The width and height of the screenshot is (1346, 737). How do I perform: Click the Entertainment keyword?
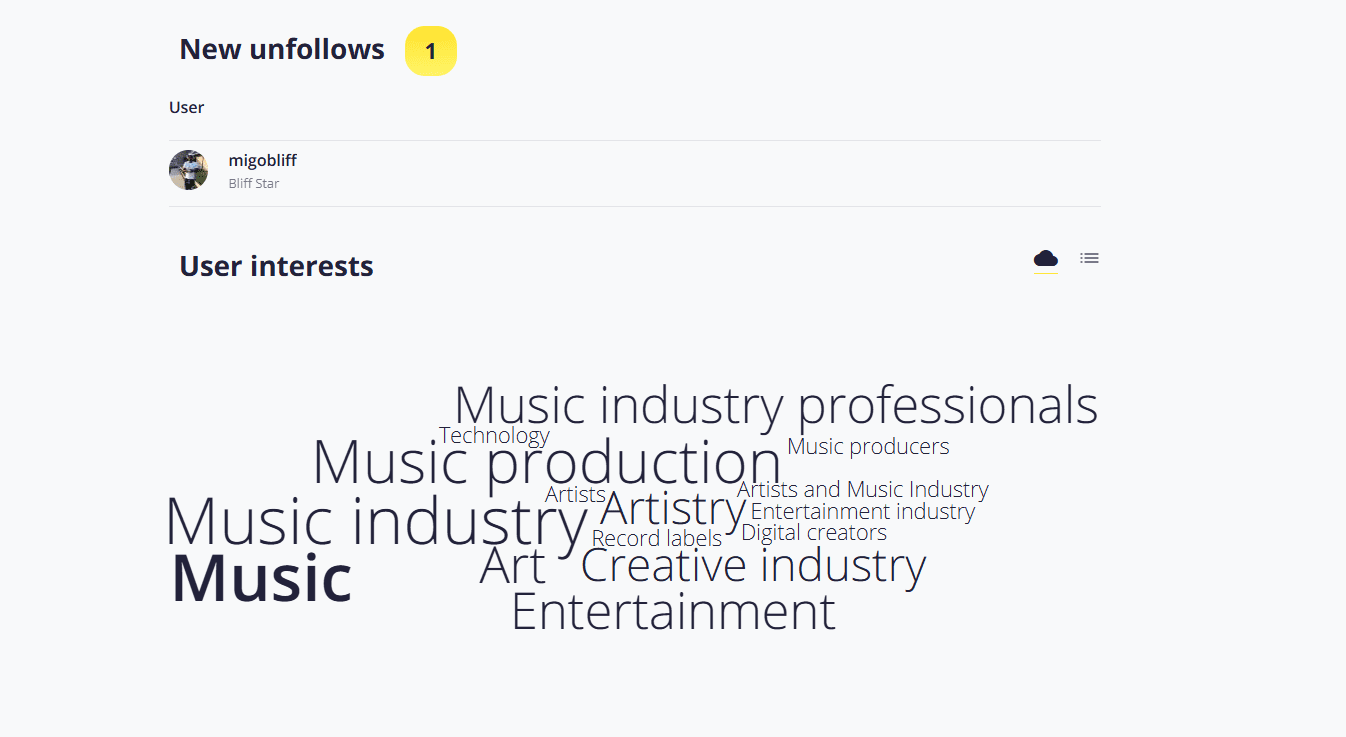coord(673,613)
